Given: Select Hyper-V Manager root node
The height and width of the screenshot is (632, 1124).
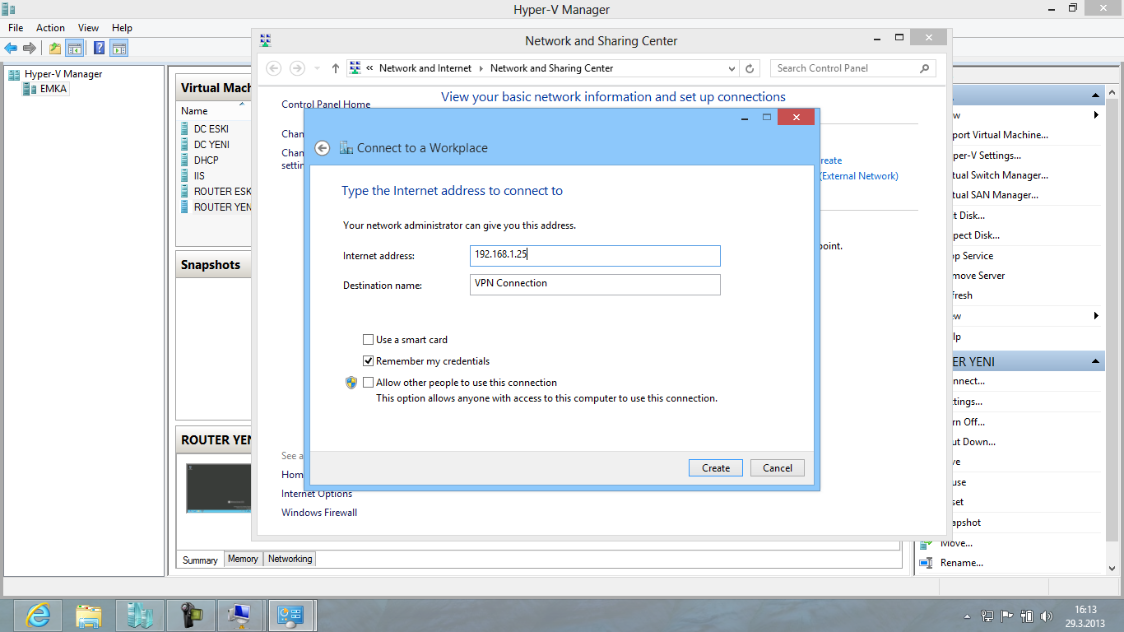Looking at the screenshot, I should (x=63, y=74).
